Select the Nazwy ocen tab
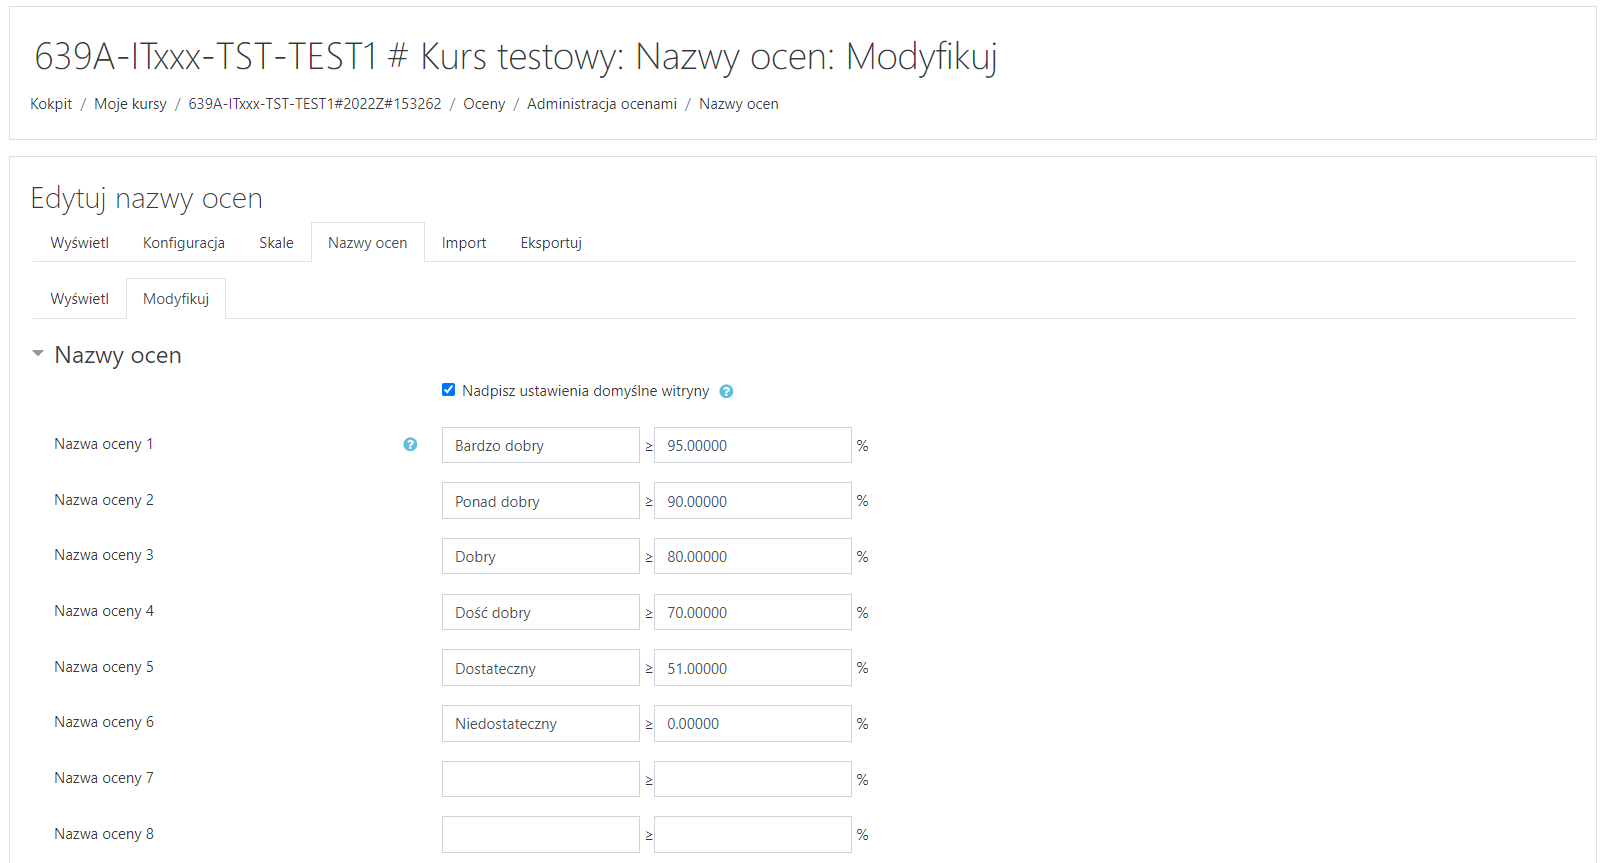Viewport: 1605px width, 863px height. (x=368, y=243)
